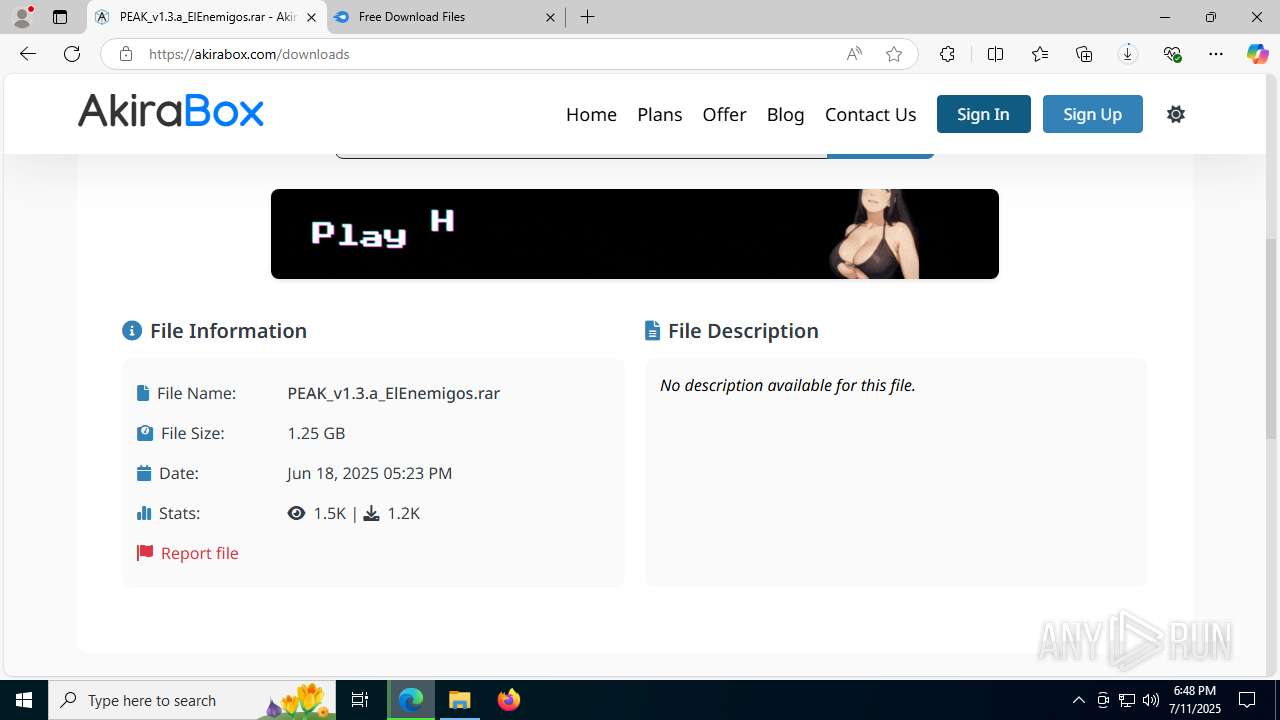Open File Explorer from taskbar
This screenshot has width=1280, height=720.
460,700
